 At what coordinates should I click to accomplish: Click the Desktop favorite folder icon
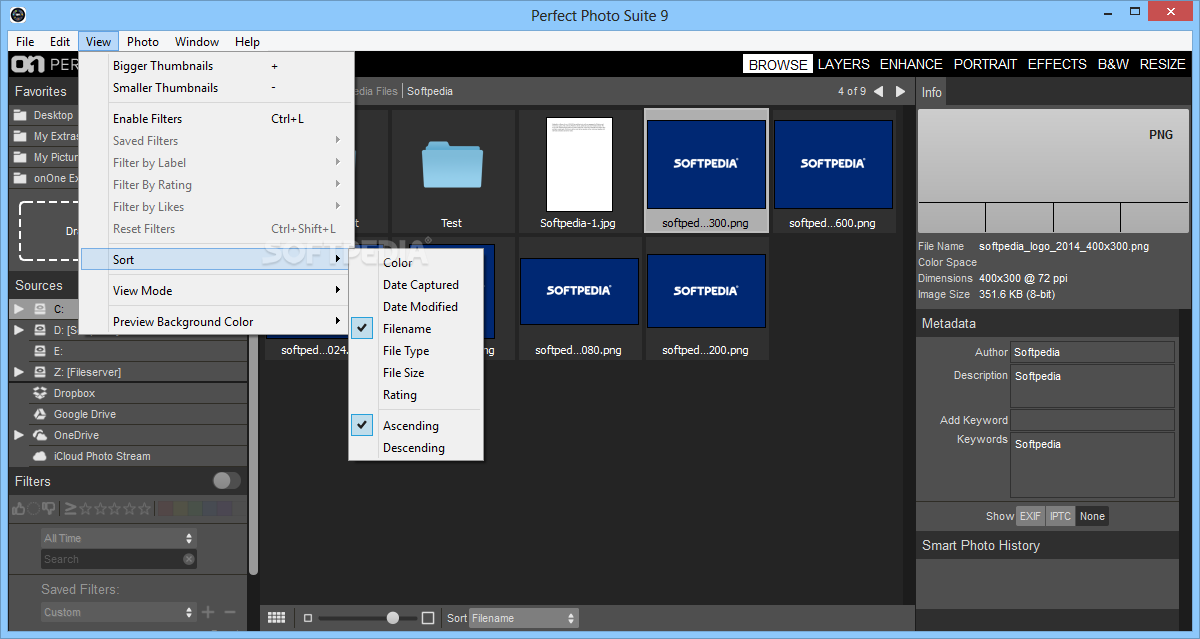click(x=19, y=115)
